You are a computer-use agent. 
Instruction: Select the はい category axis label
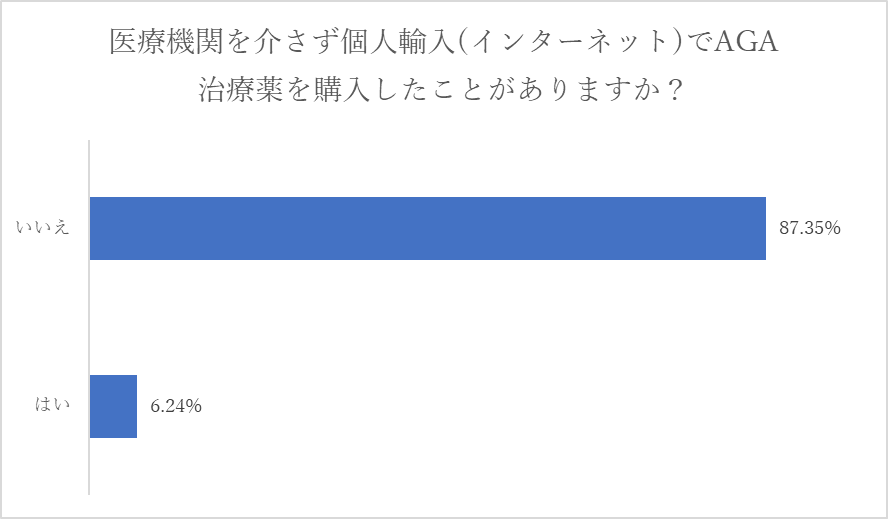coord(52,405)
